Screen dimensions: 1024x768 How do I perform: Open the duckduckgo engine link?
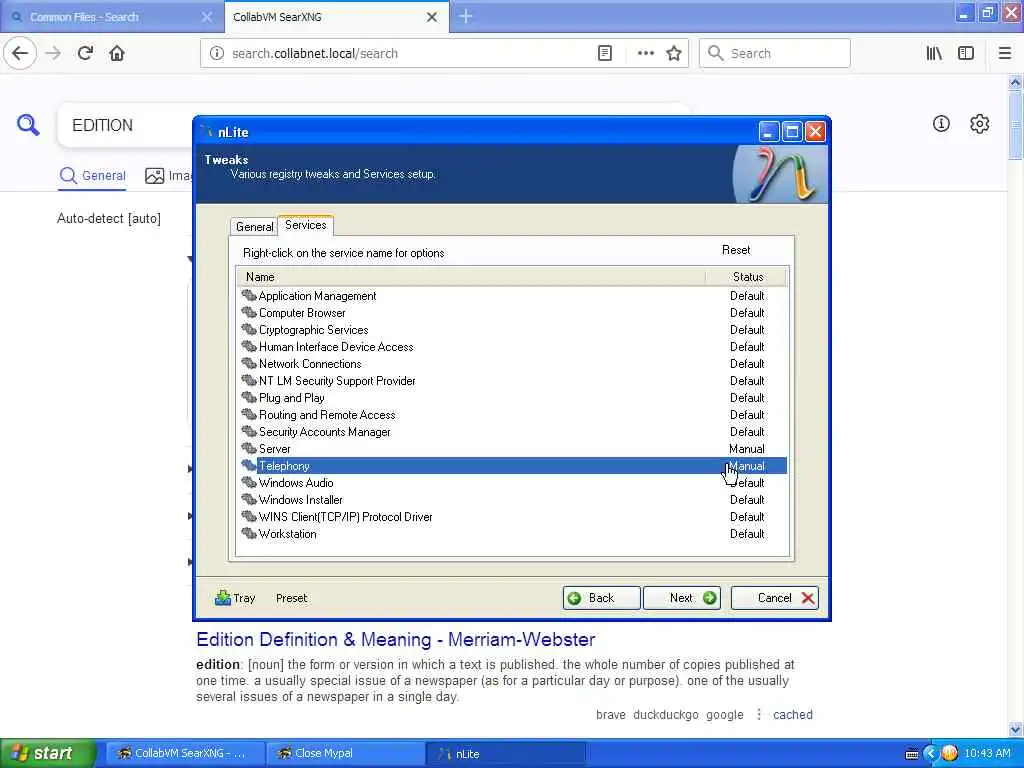click(x=665, y=714)
